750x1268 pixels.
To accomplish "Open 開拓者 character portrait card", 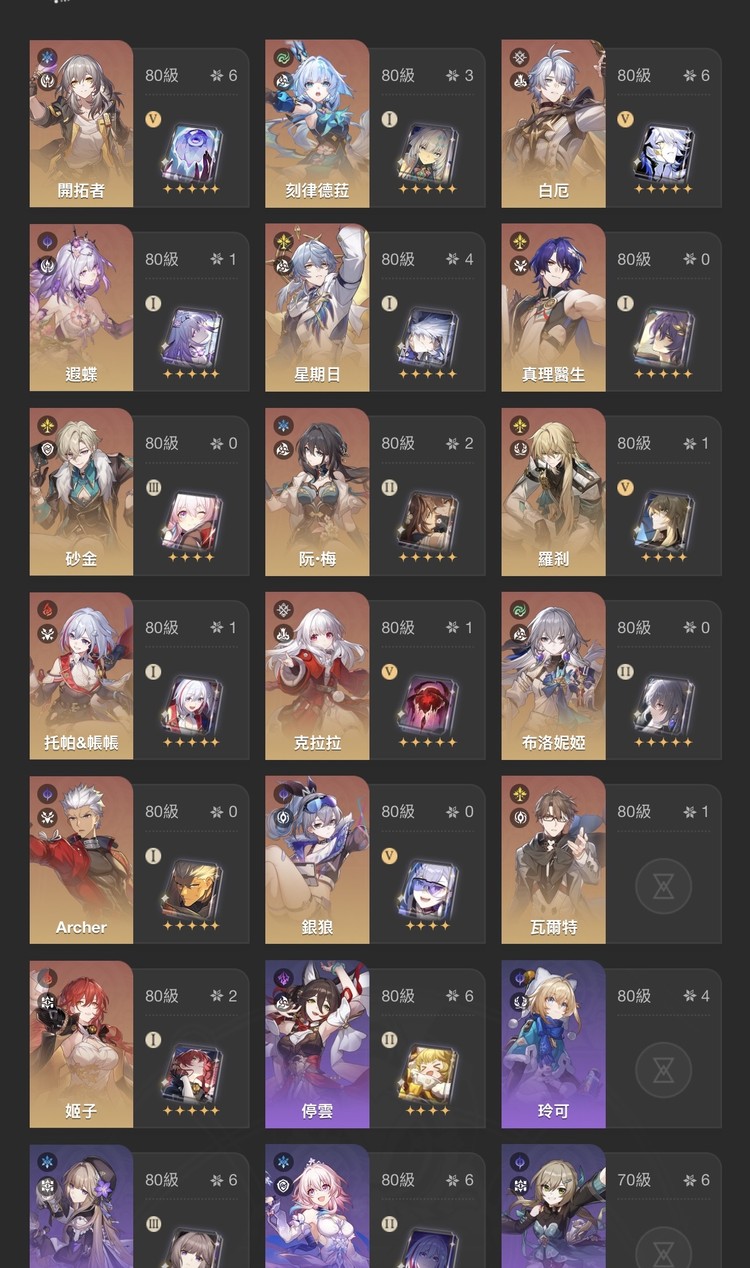I will point(81,124).
